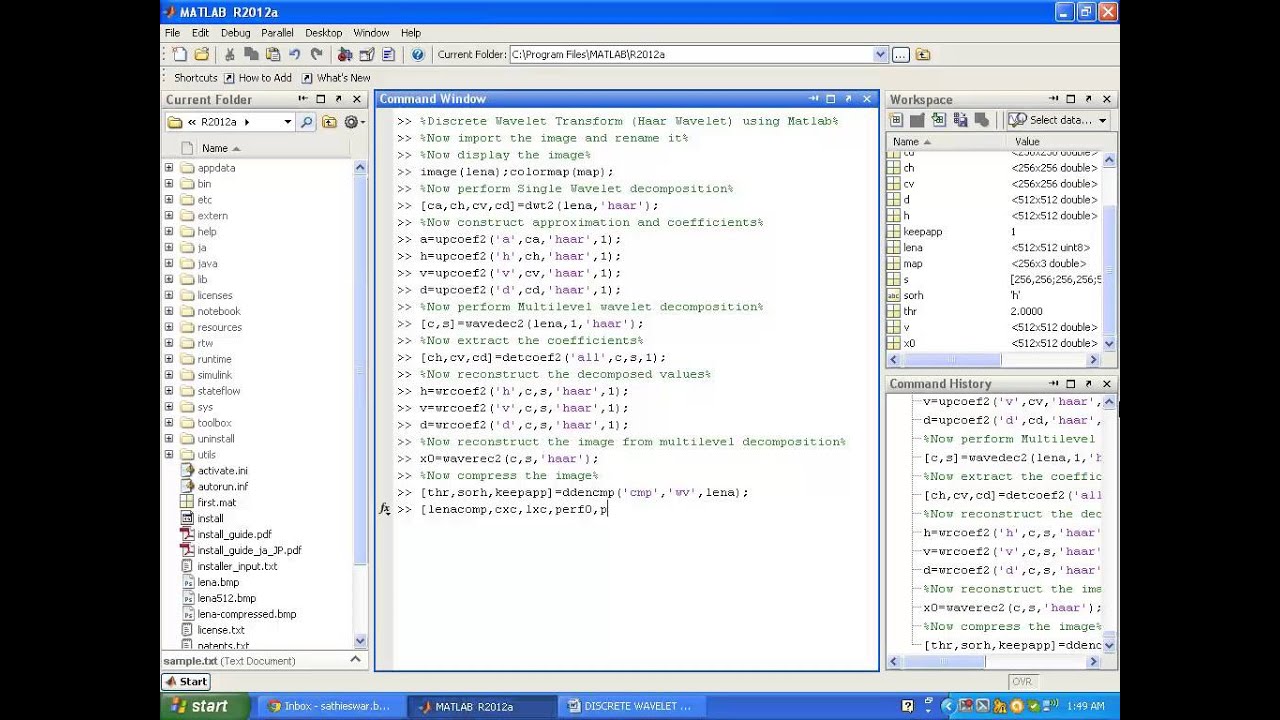Undo the last action
The height and width of the screenshot is (720, 1280).
295,55
